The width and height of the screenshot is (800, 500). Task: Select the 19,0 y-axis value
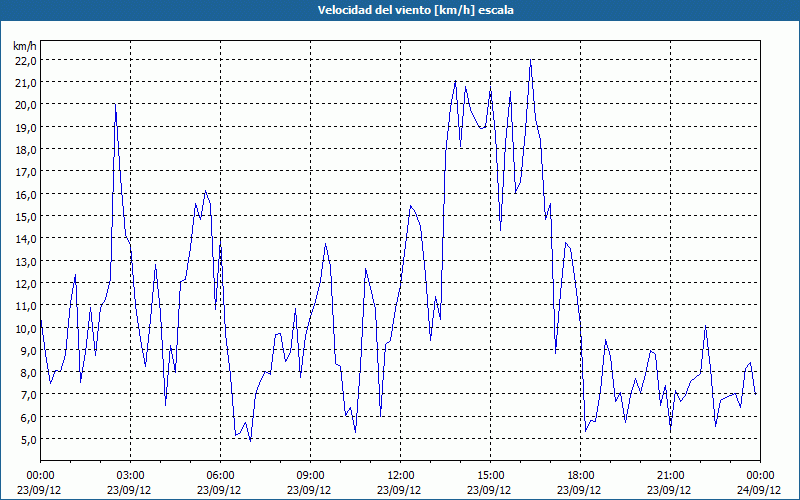click(26, 128)
